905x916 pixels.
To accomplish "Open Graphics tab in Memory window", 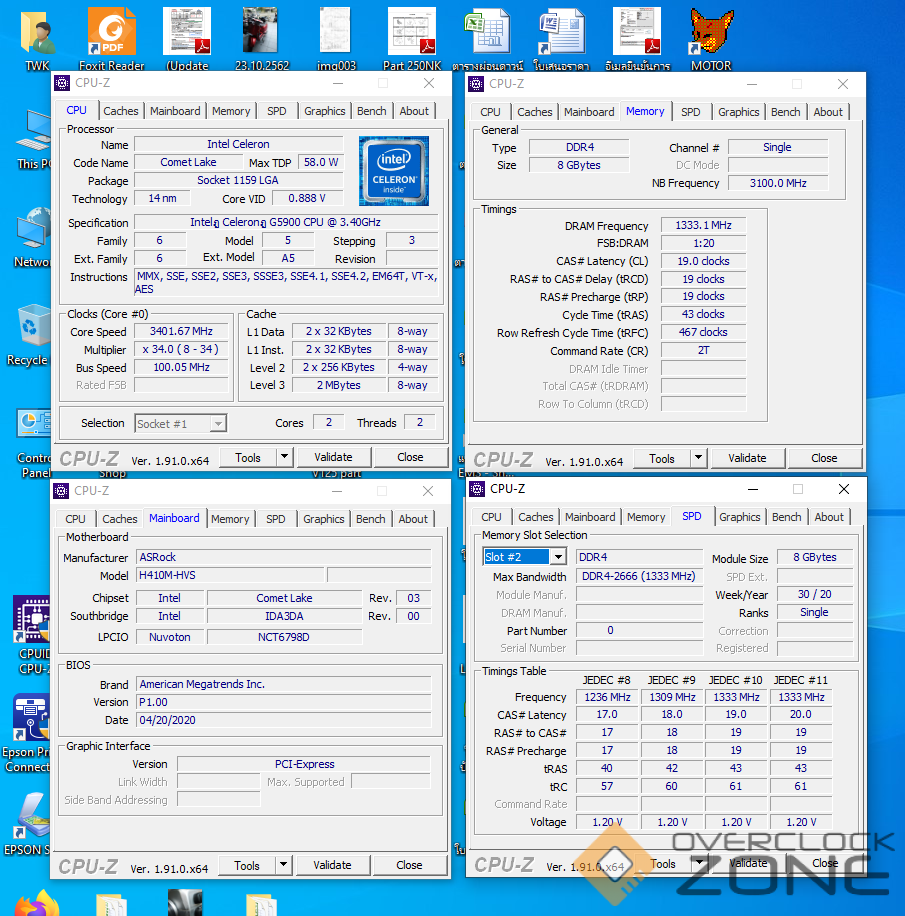I will 738,112.
